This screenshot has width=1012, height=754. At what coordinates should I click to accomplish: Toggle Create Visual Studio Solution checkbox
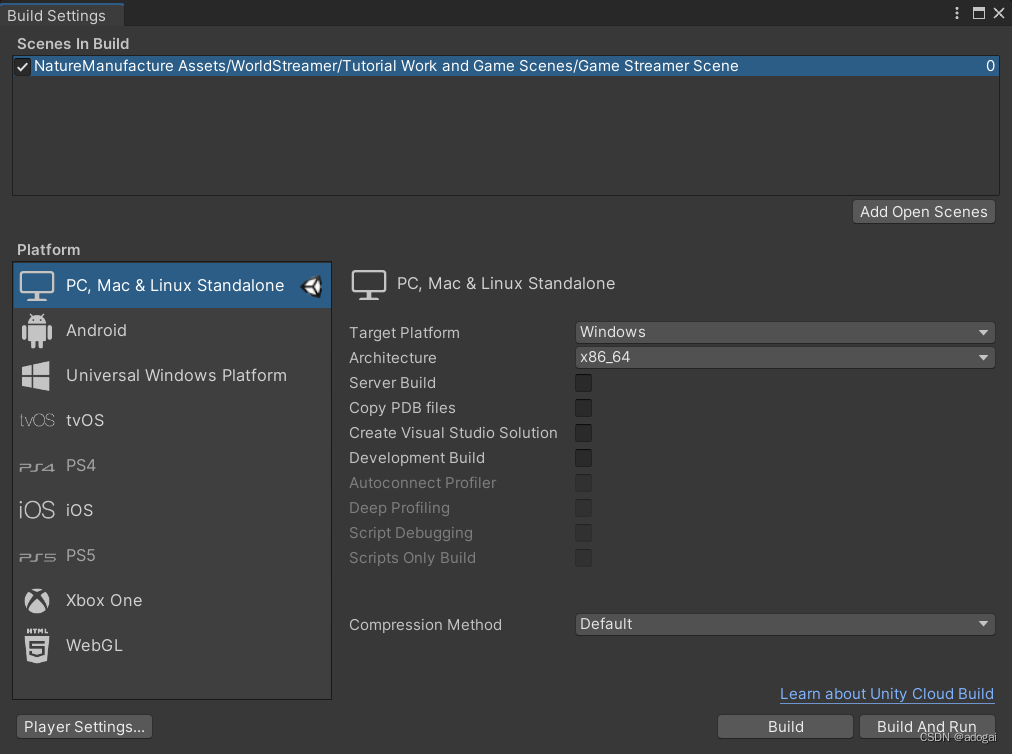click(x=583, y=433)
